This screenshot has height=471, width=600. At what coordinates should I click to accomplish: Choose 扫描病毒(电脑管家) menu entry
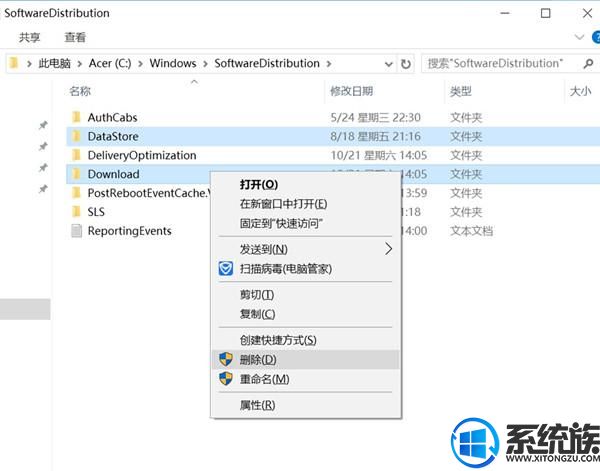point(305,269)
